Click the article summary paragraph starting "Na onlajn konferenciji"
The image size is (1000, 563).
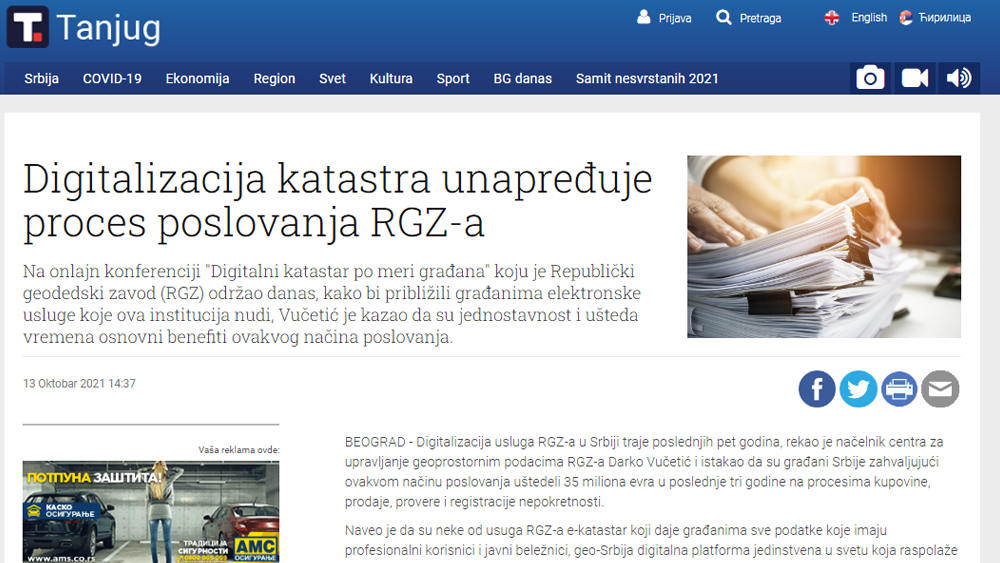tap(332, 304)
